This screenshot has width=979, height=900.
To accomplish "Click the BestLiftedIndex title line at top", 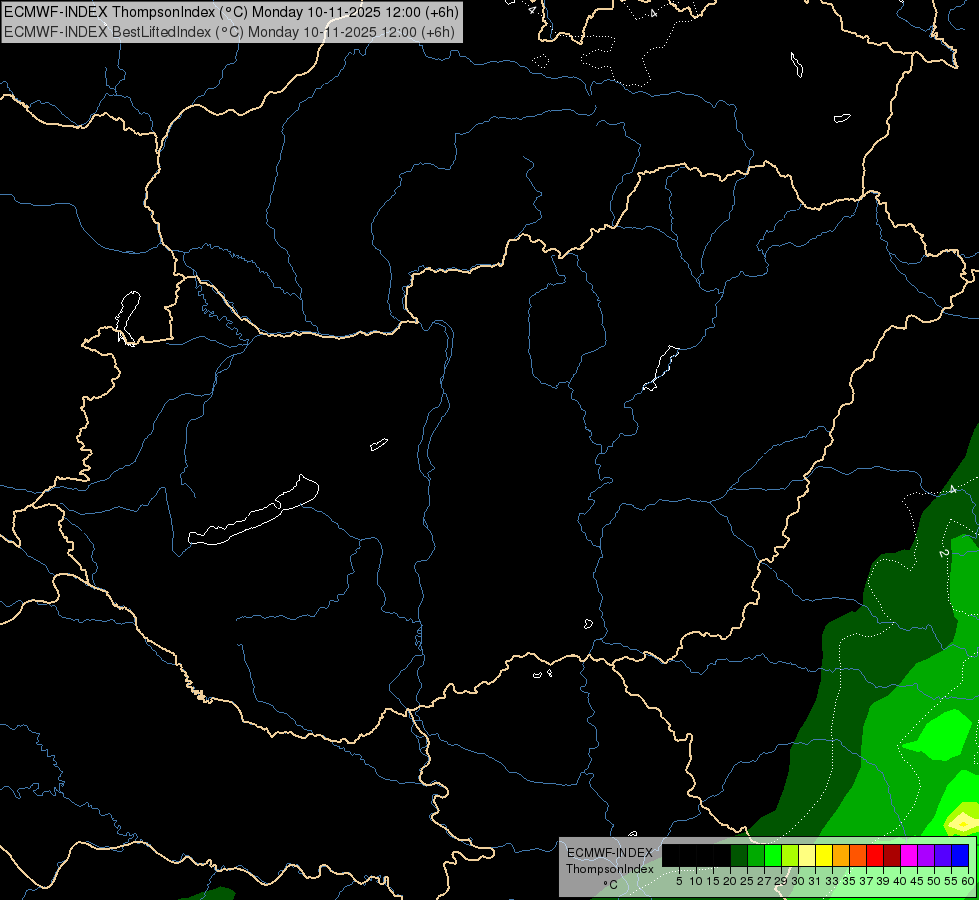I will click(x=229, y=31).
